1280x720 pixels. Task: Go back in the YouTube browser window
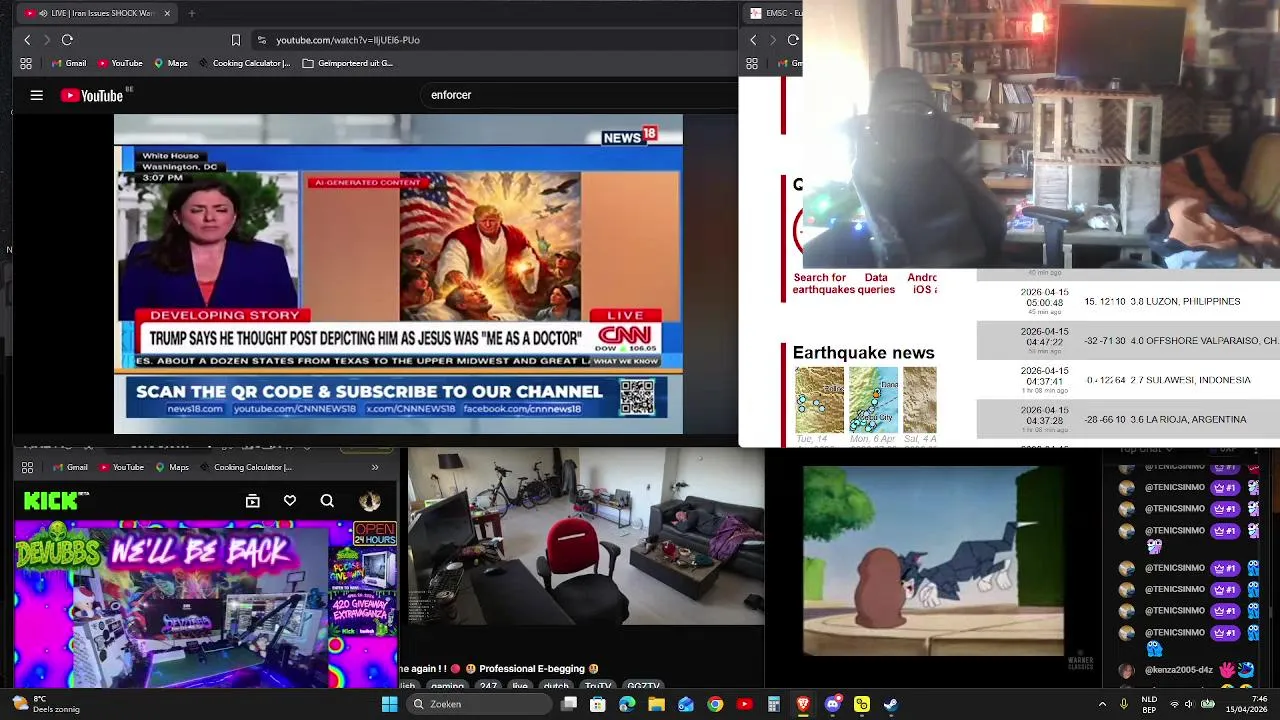27,40
